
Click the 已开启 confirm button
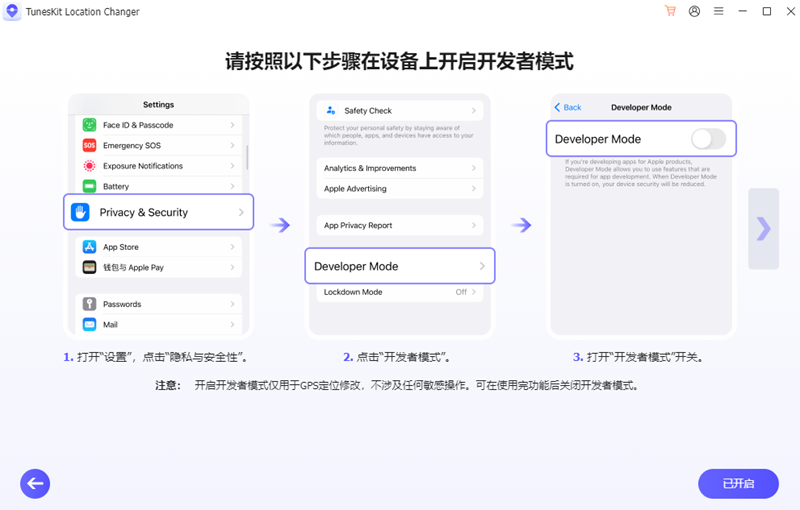[x=738, y=483]
